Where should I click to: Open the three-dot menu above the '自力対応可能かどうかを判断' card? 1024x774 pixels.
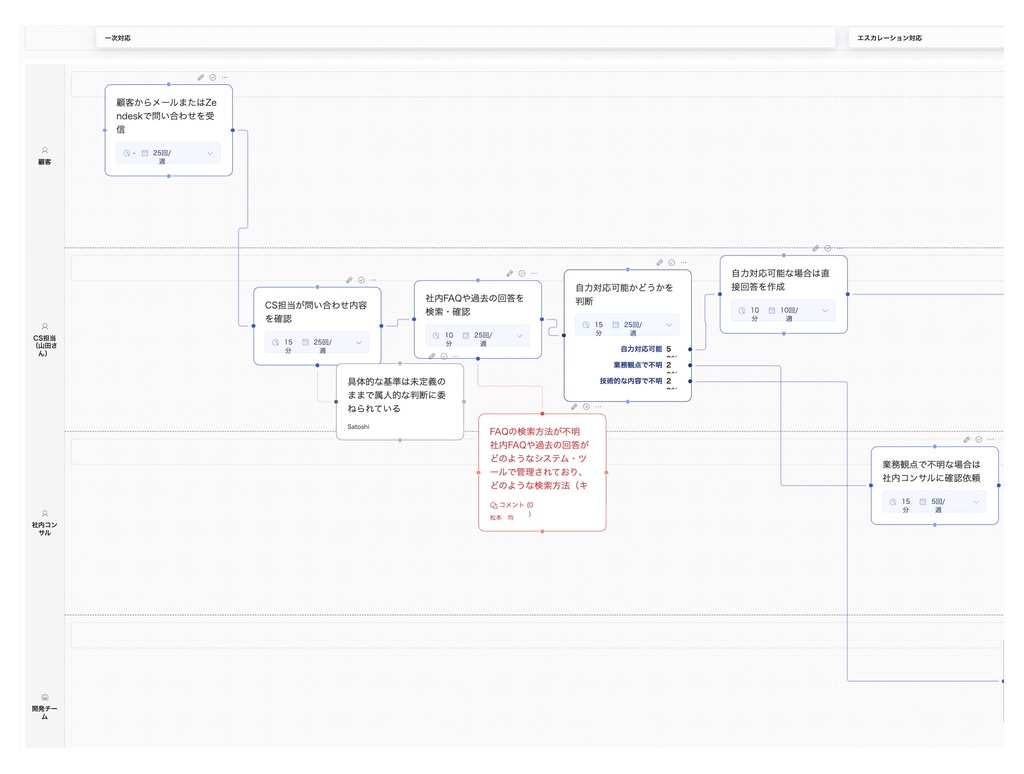pyautogui.click(x=684, y=262)
